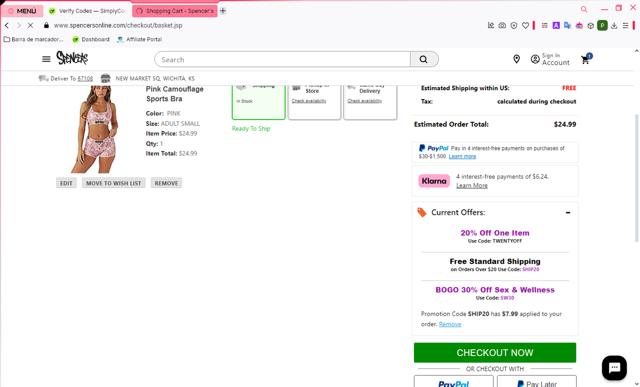Viewport: 640px width, 387px height.
Task: Click MOVE TO WISH LIST button
Action: [113, 183]
